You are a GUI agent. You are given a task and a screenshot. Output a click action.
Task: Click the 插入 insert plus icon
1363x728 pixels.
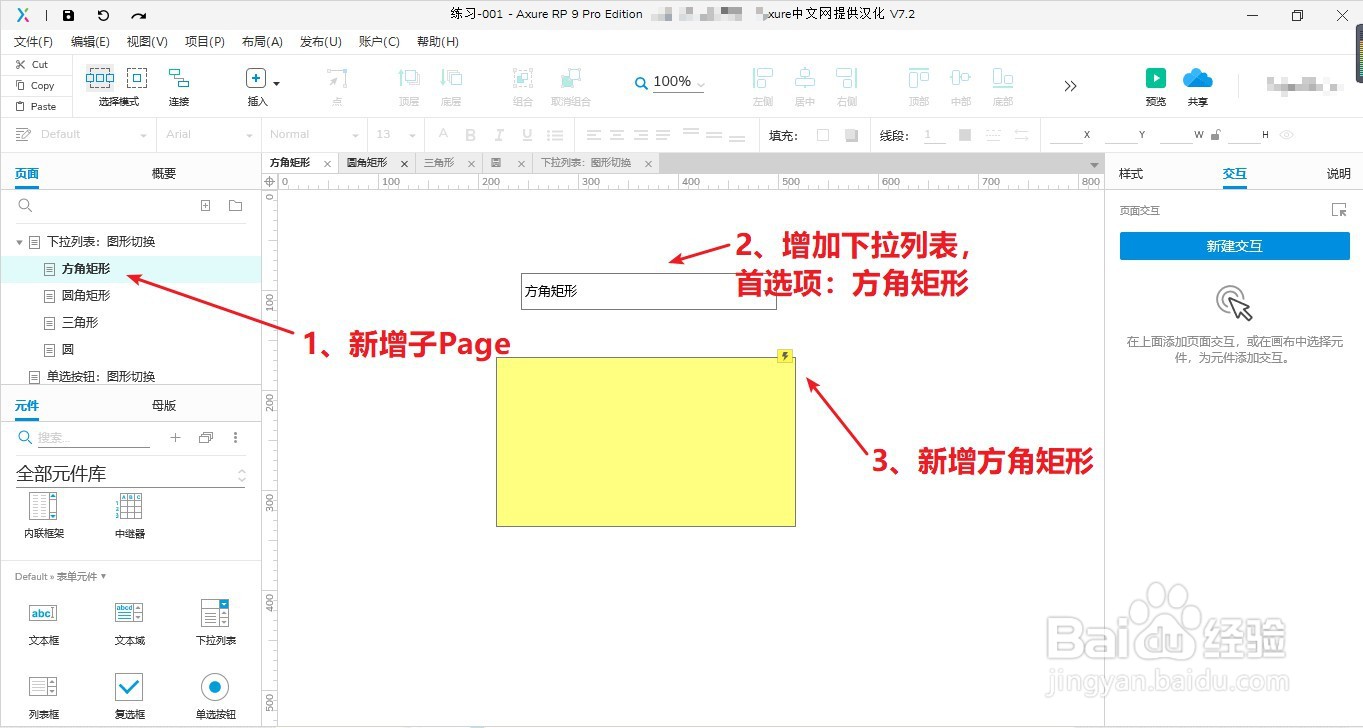click(x=256, y=78)
